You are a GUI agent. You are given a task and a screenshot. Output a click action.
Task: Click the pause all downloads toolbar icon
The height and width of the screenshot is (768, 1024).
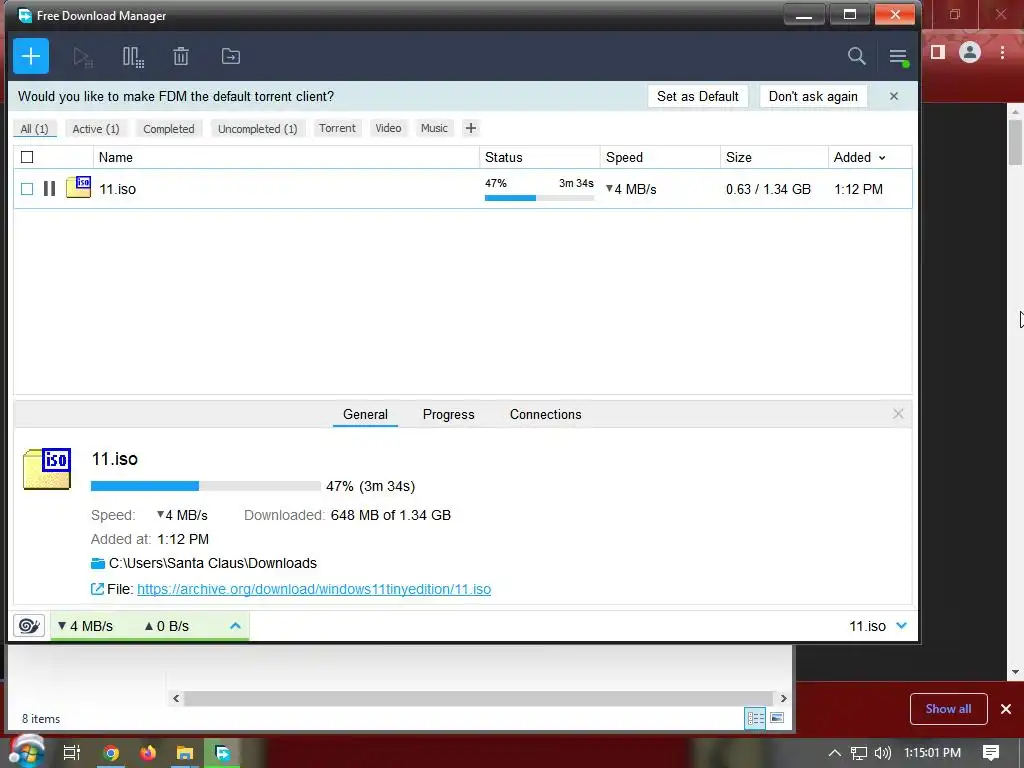[x=133, y=57]
